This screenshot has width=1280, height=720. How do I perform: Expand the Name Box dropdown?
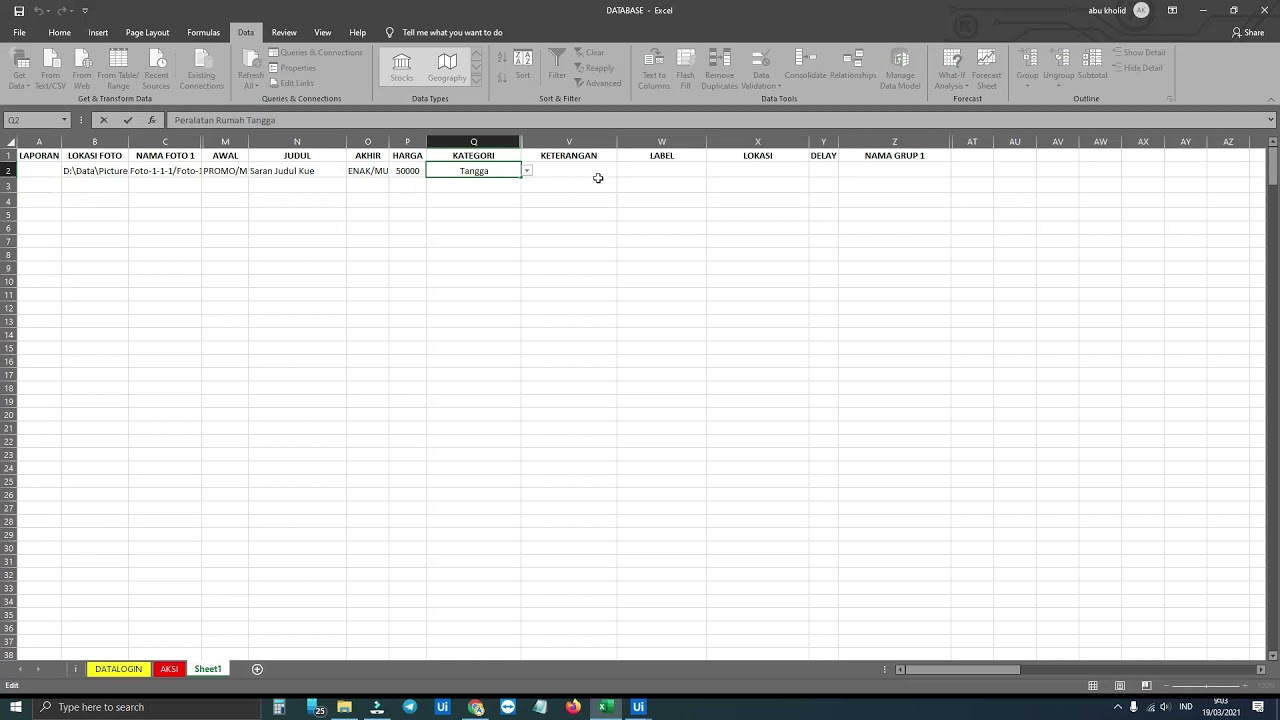[64, 120]
